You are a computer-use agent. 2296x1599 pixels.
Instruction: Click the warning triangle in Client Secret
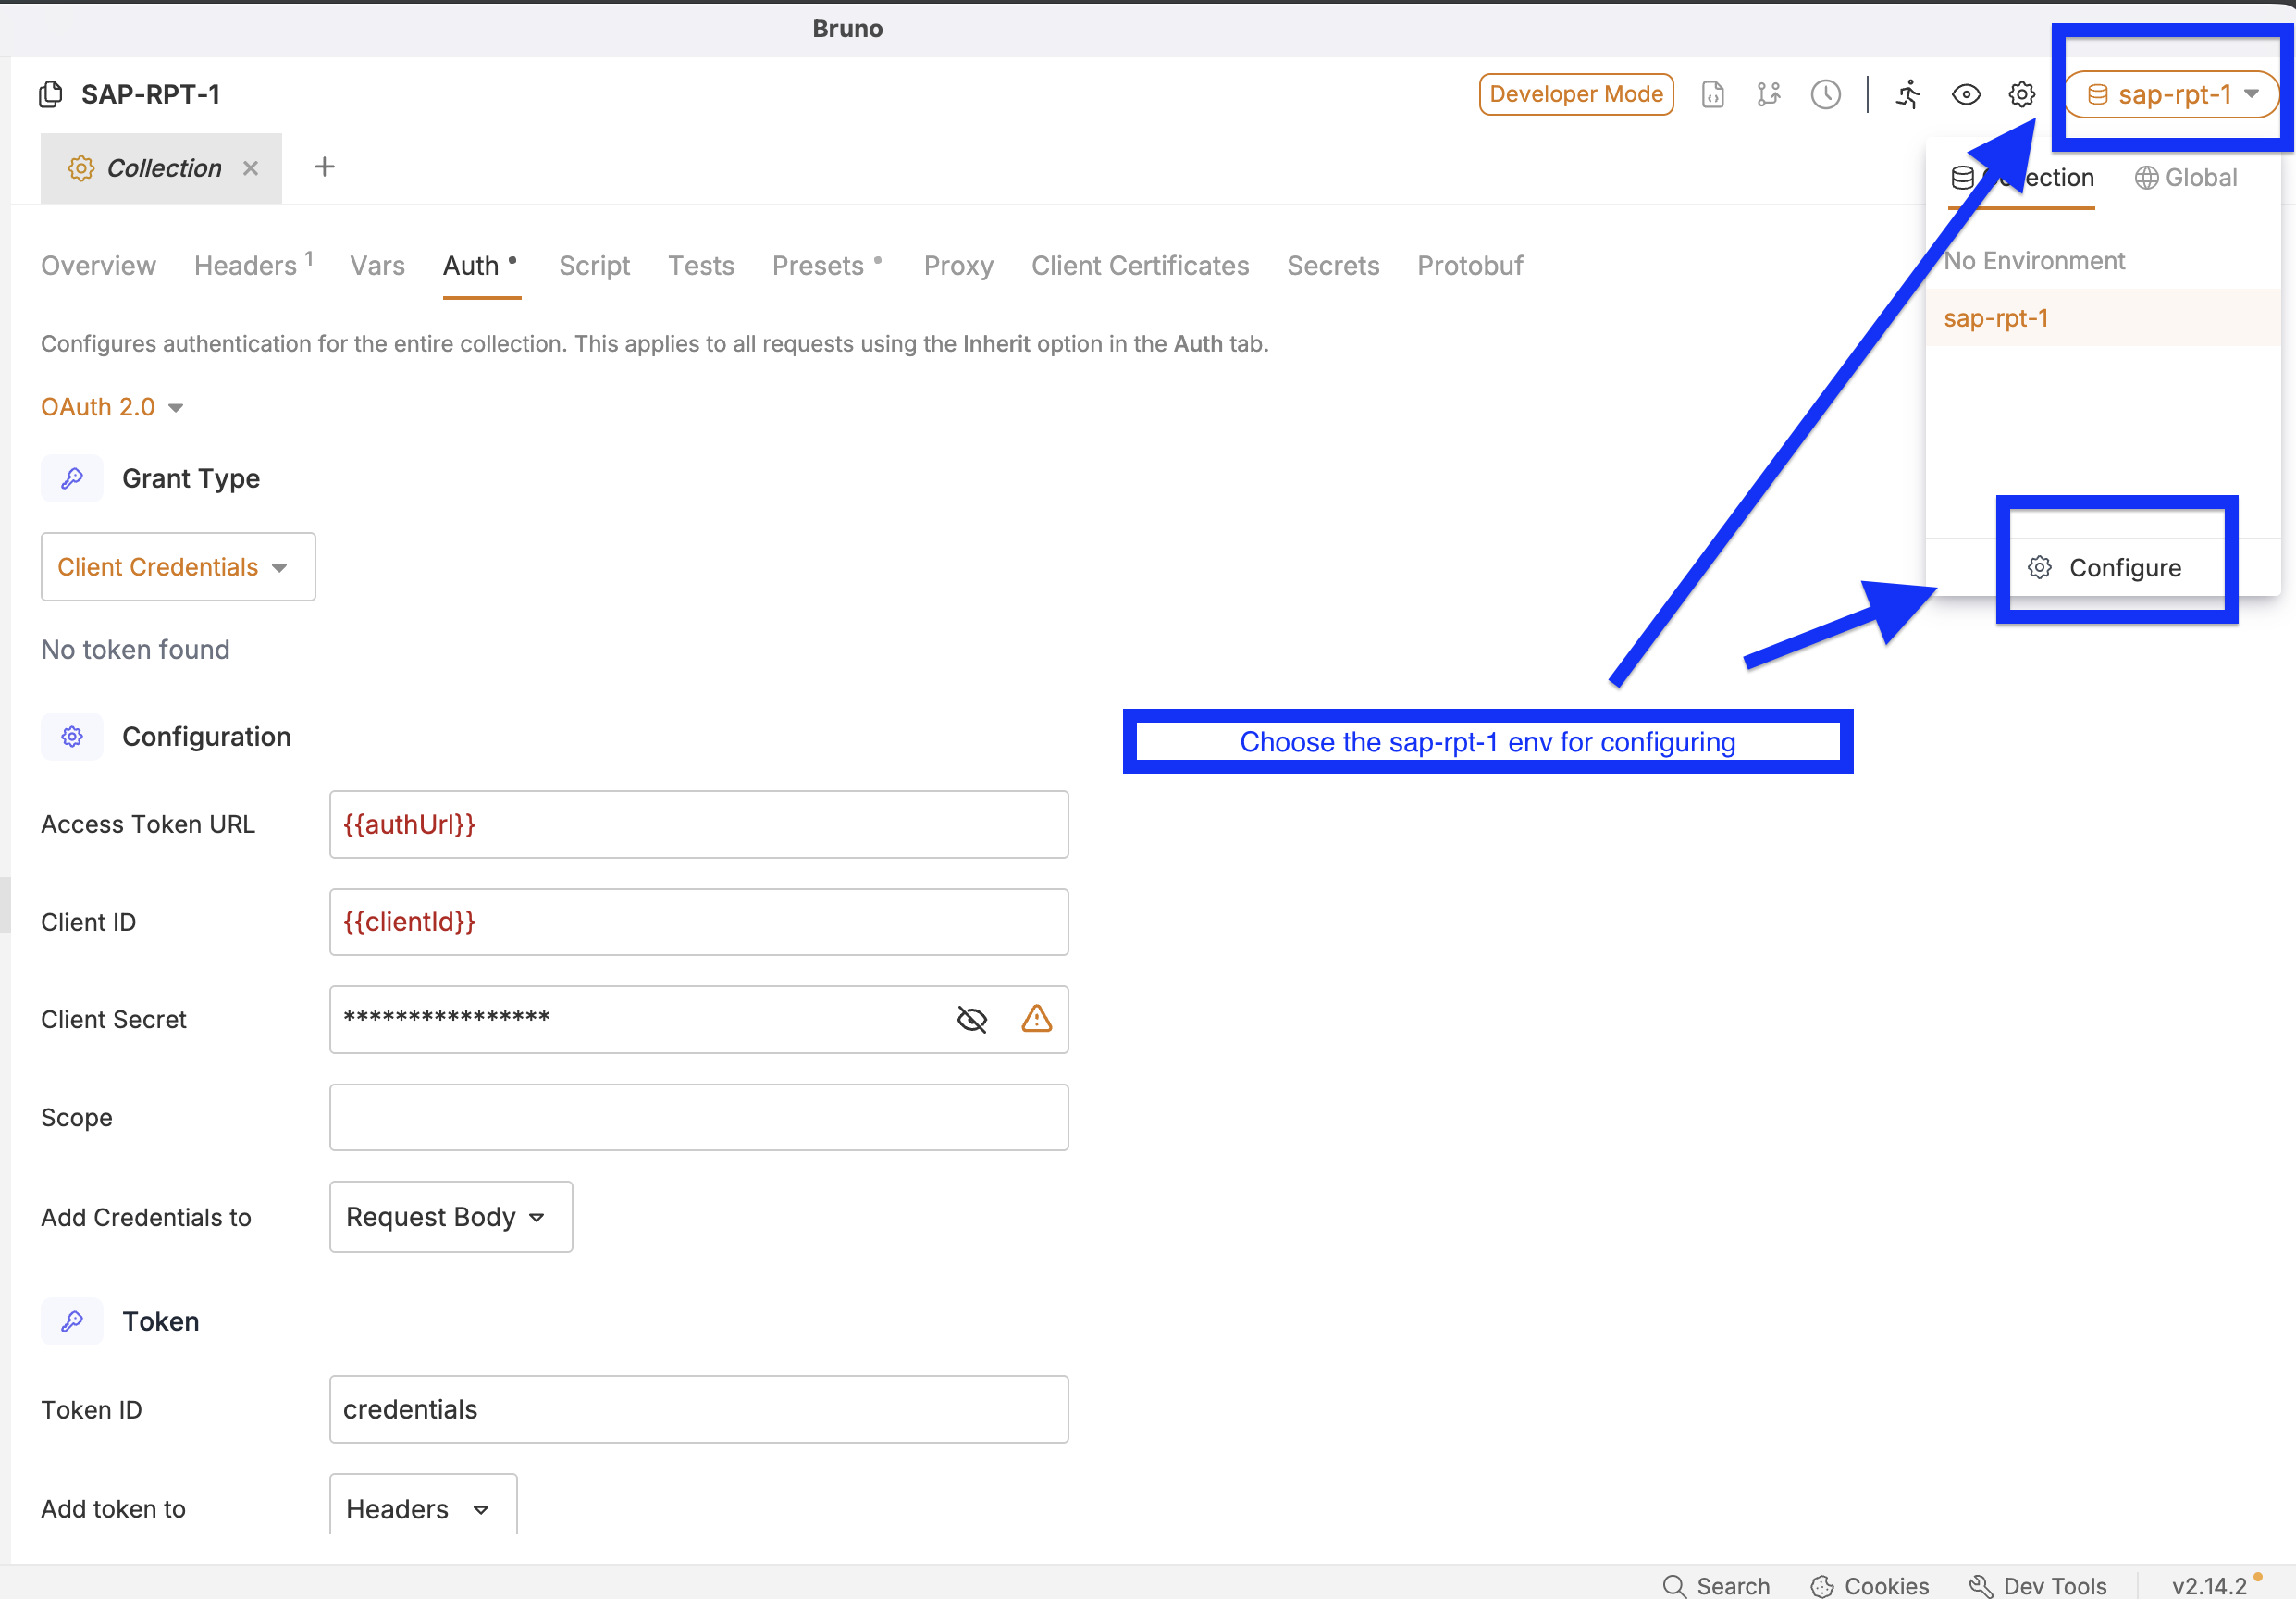point(1037,1019)
